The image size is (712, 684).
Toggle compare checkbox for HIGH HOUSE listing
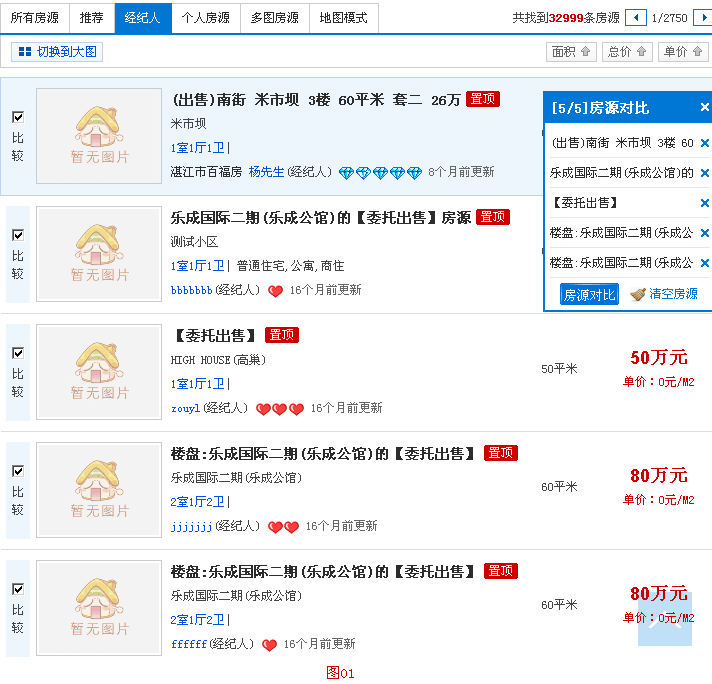(18, 353)
